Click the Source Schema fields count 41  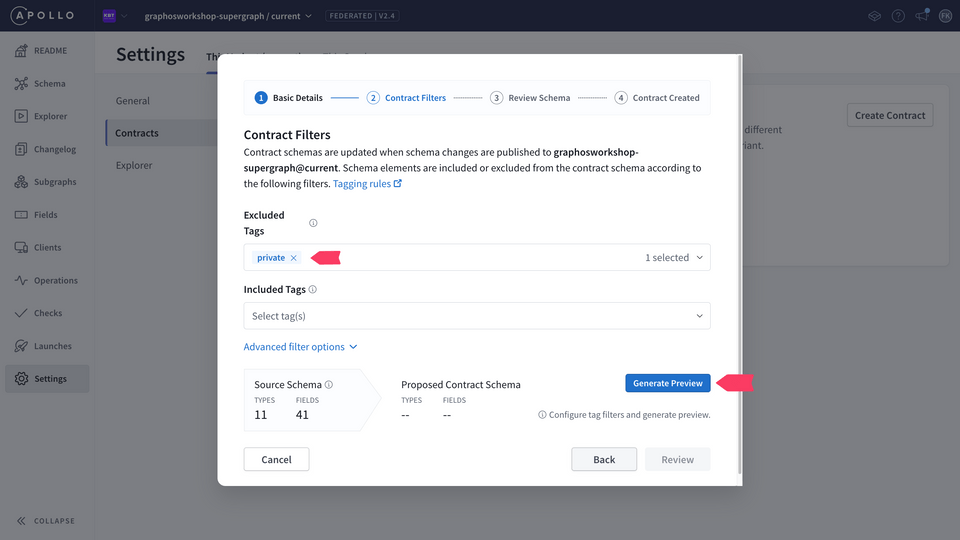point(302,415)
